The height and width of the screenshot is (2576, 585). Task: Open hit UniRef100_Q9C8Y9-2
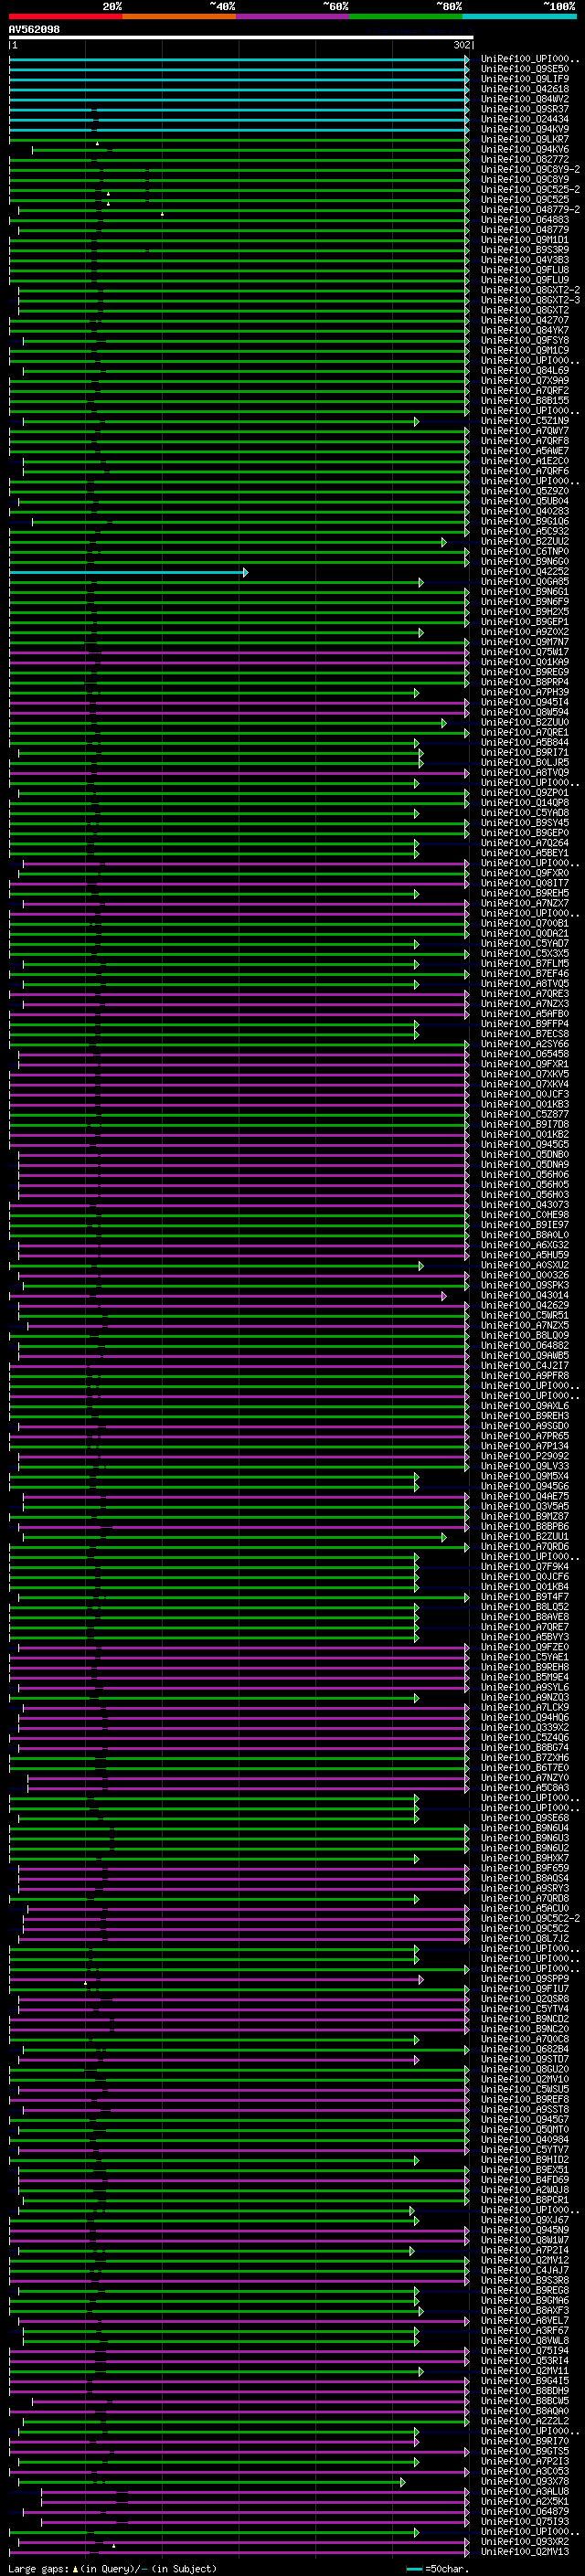point(530,169)
